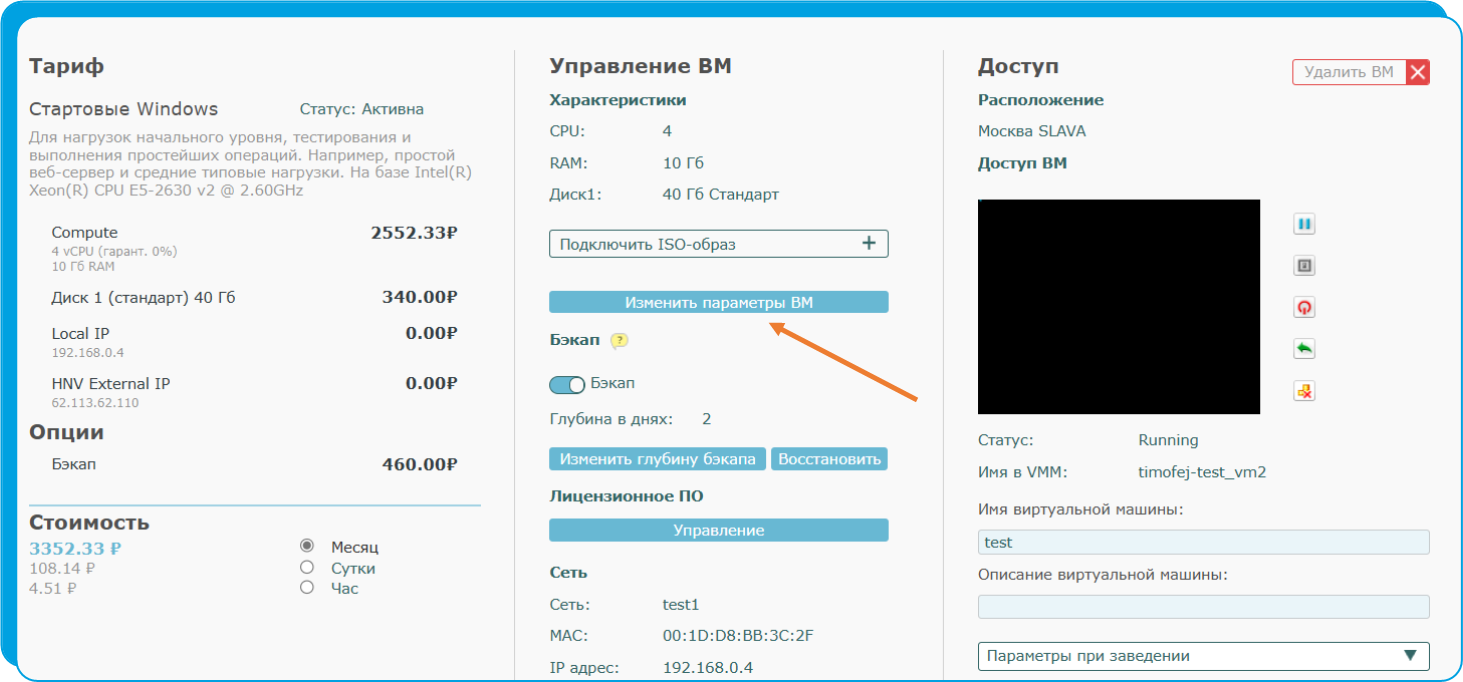Click the gray stop VM icon
Screen dimensions: 1463x682
(1304, 266)
